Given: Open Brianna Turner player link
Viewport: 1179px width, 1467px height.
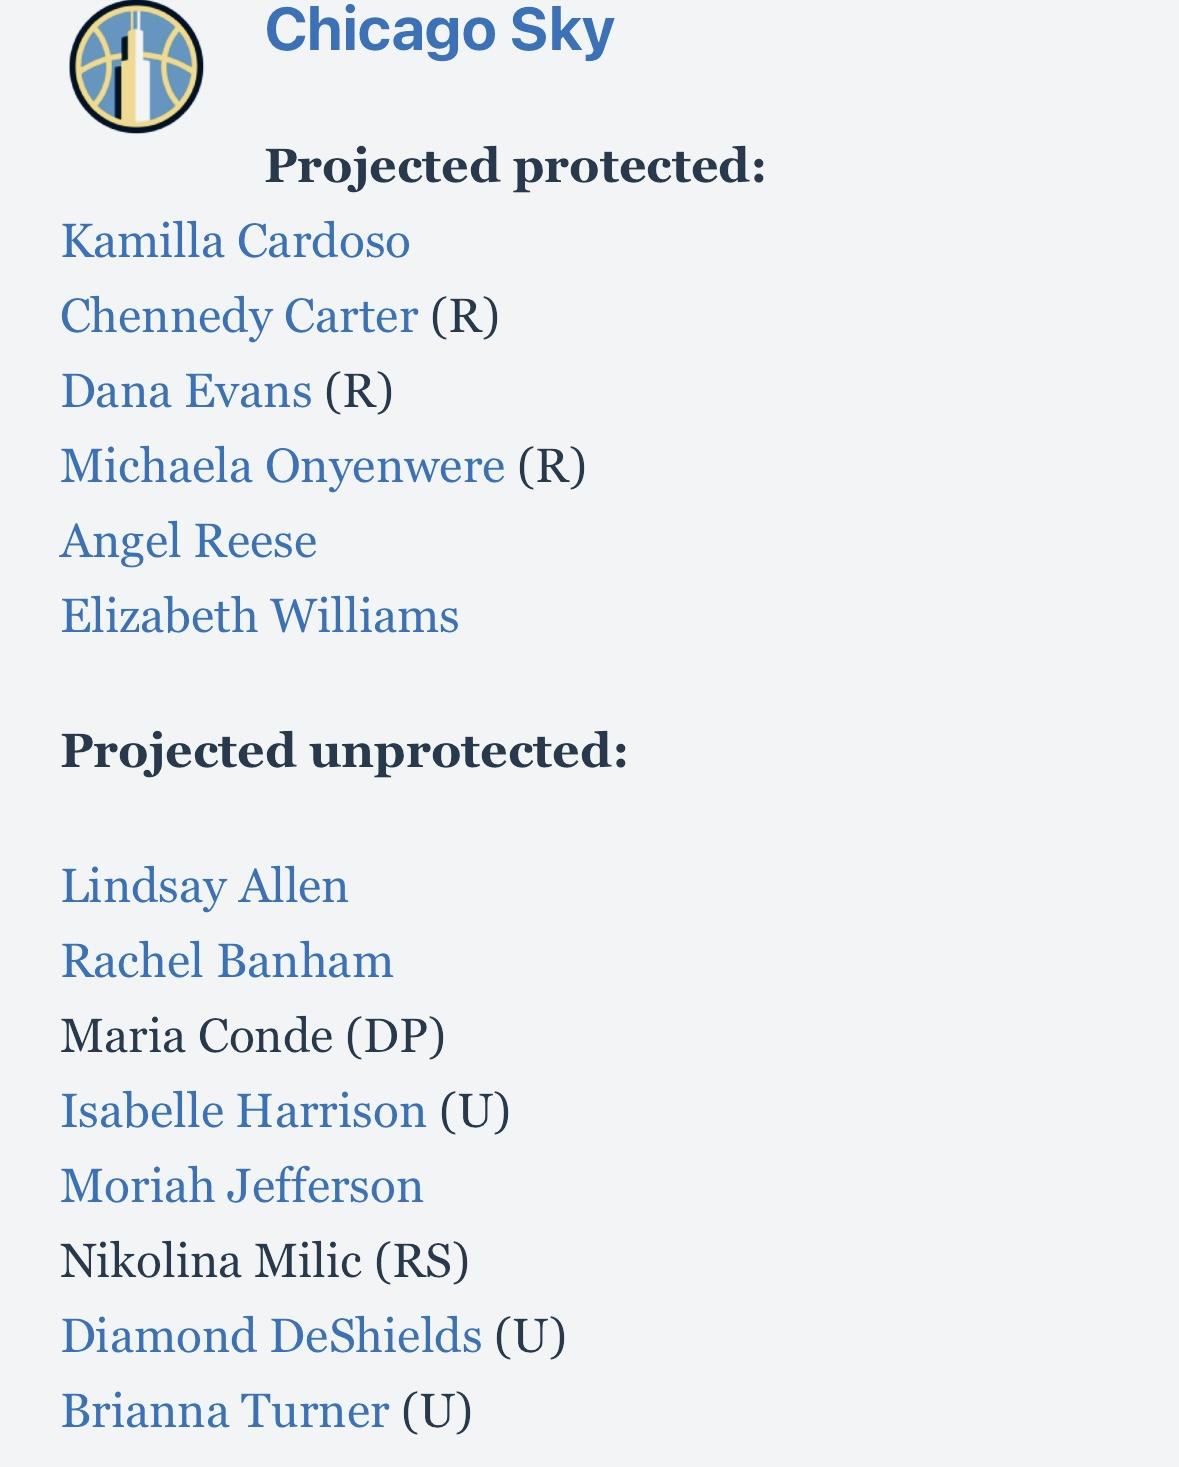Looking at the screenshot, I should [x=225, y=1411].
